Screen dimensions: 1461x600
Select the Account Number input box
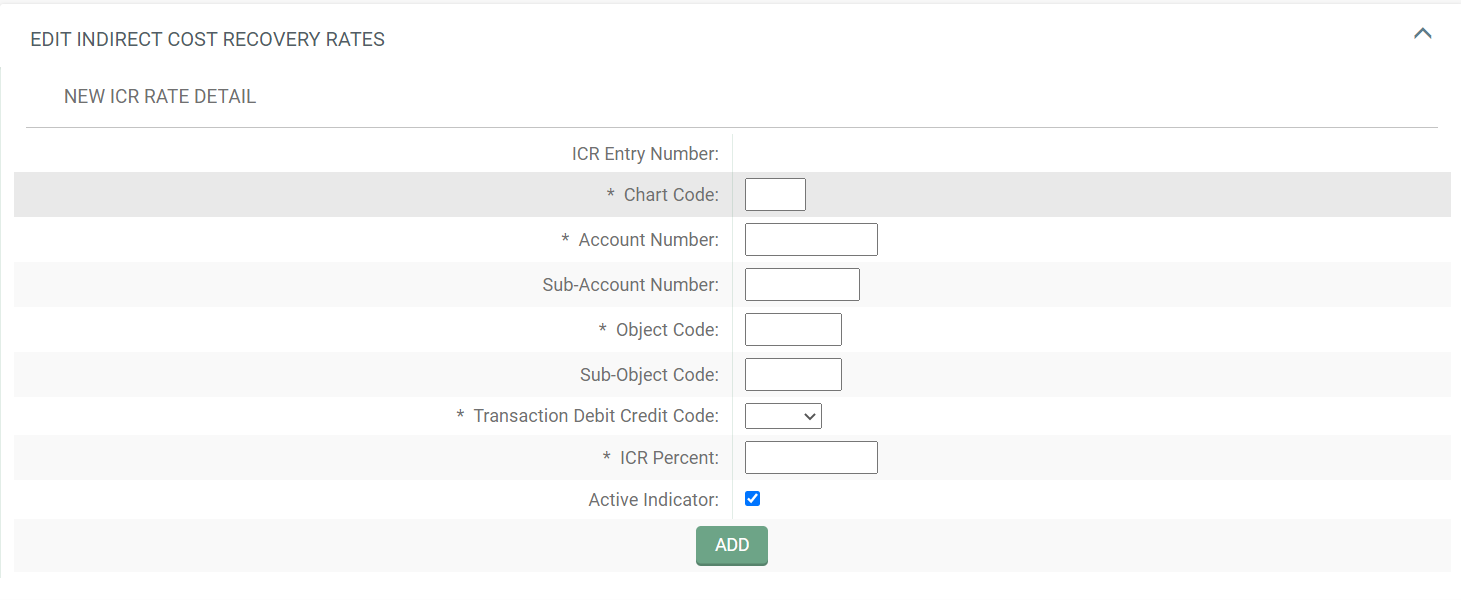810,239
